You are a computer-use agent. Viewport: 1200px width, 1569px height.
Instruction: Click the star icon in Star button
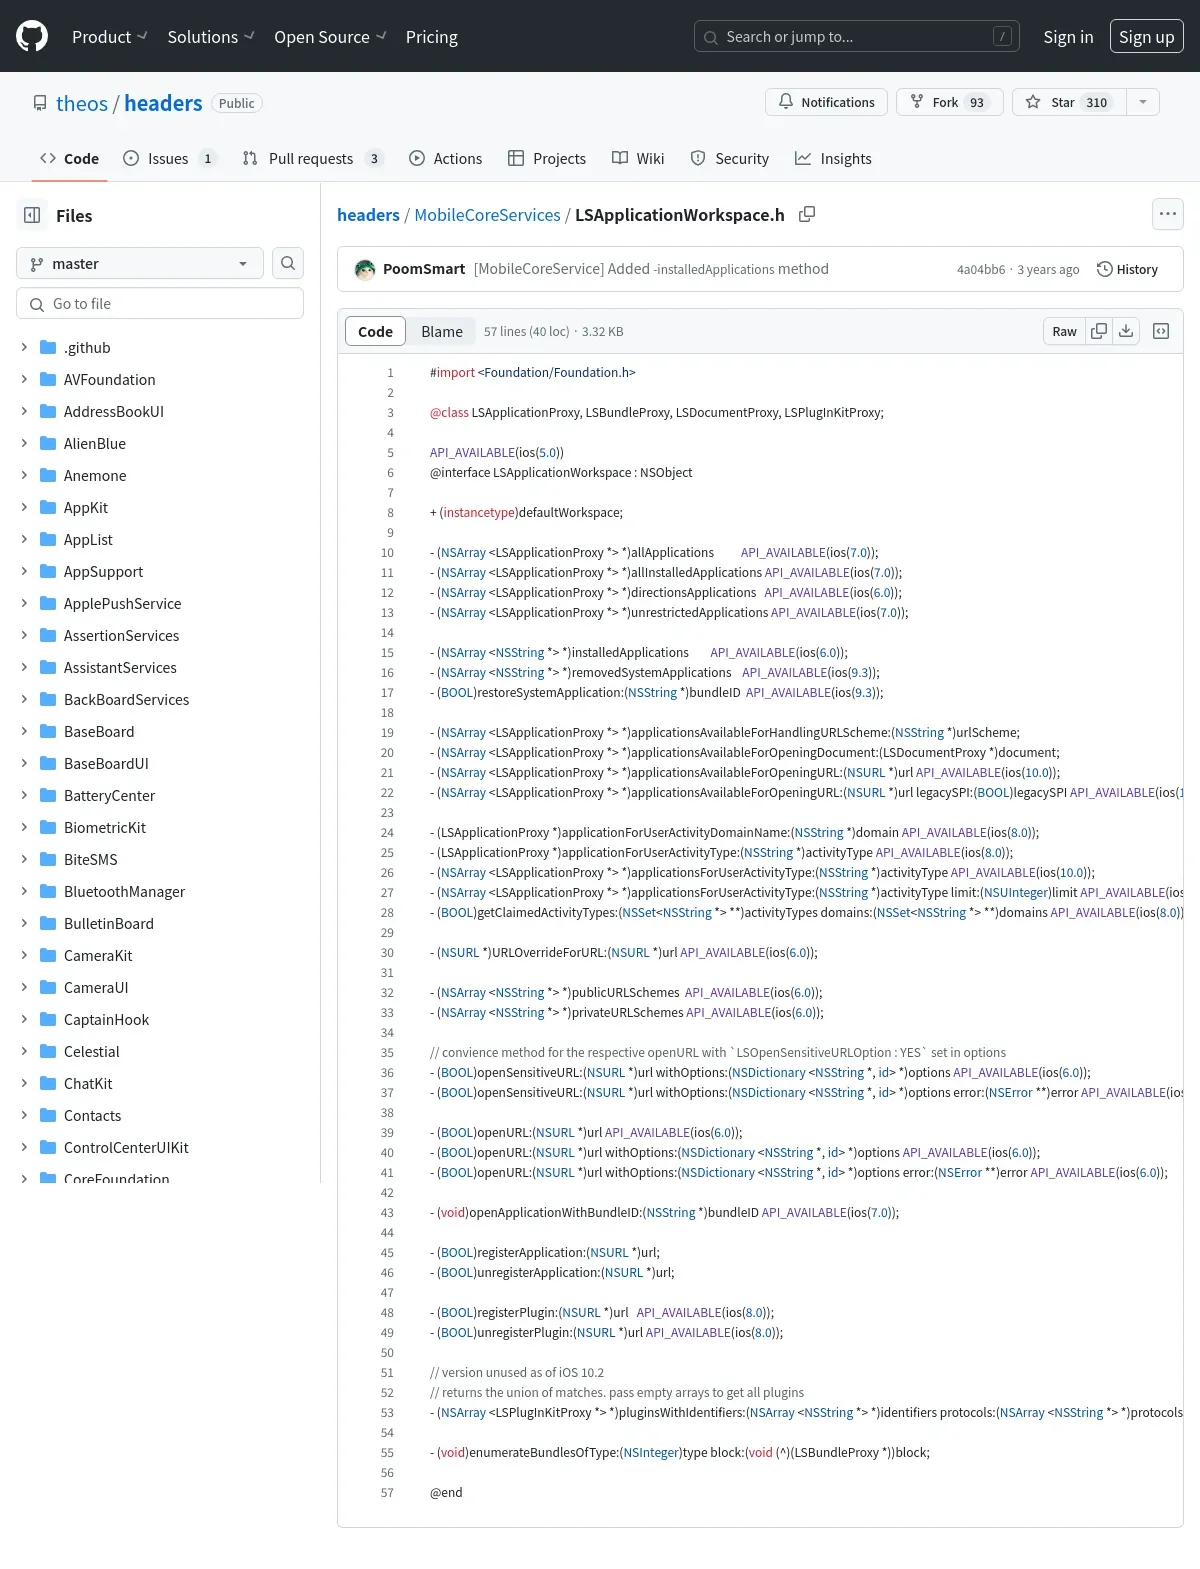click(x=1033, y=102)
